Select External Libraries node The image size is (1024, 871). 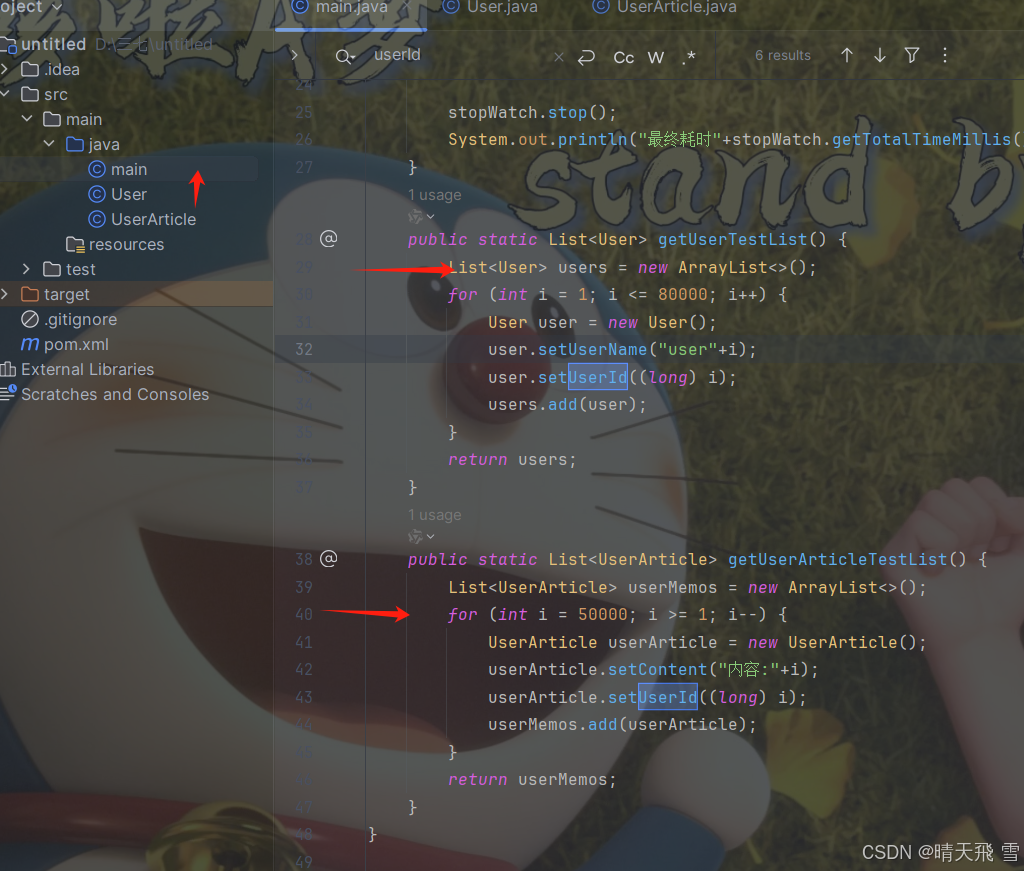[88, 369]
